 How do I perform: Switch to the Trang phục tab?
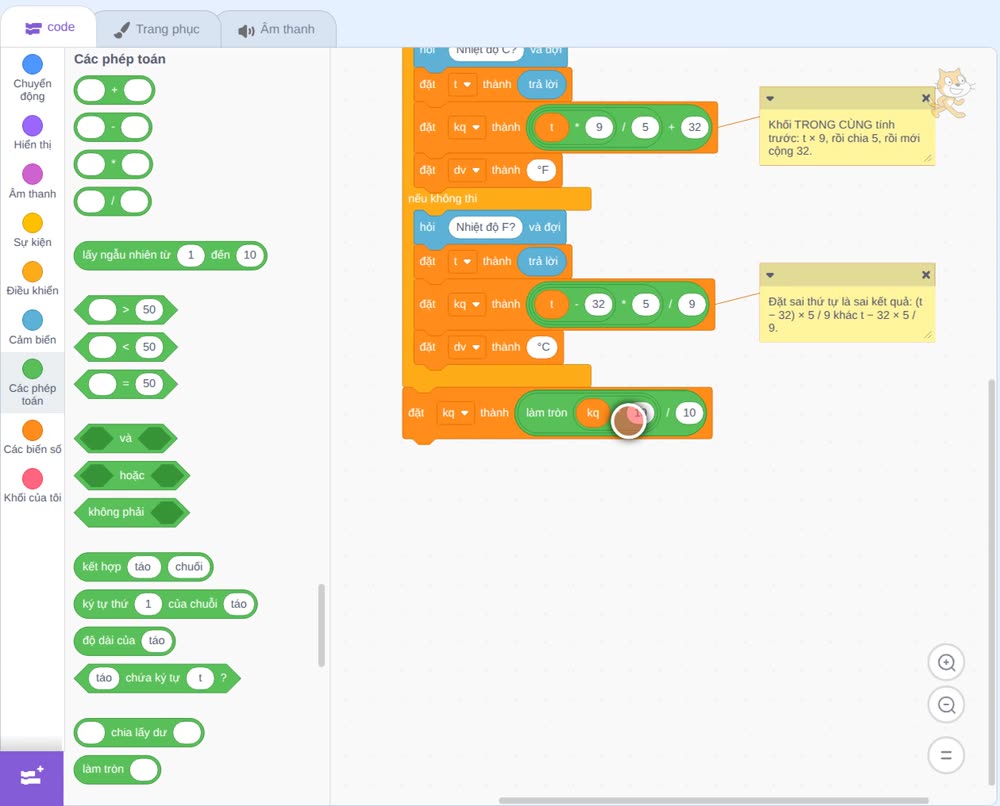(157, 29)
